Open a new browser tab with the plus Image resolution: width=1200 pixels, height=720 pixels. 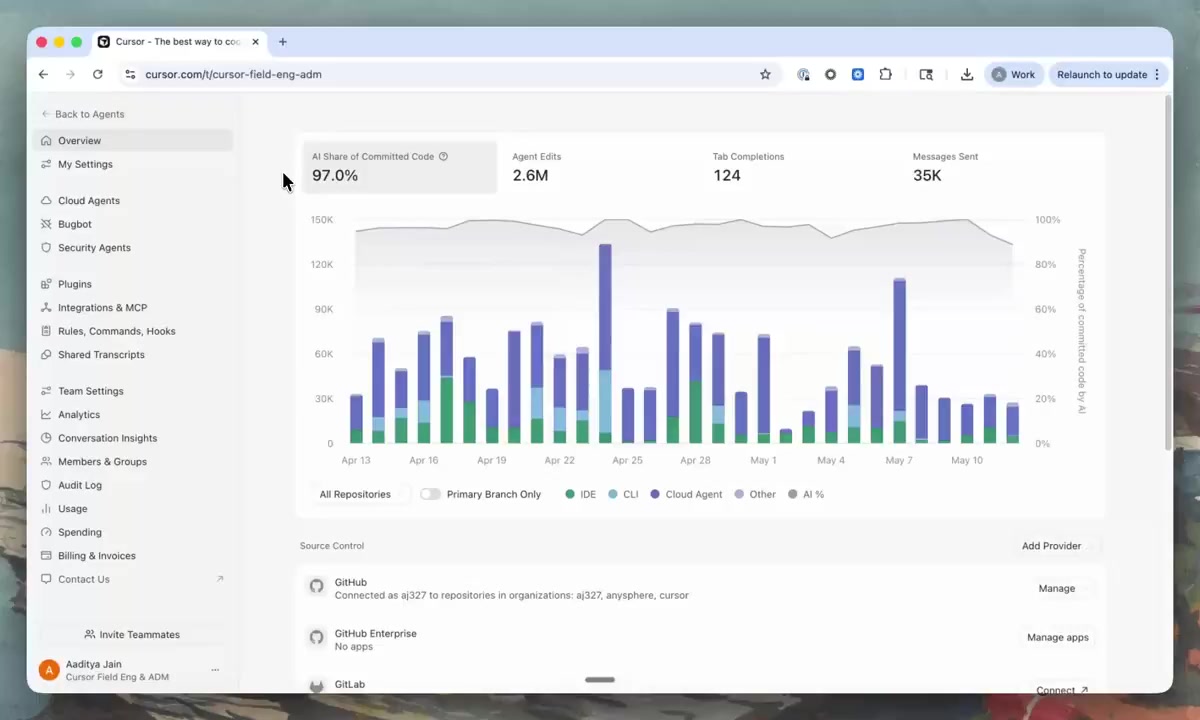[283, 42]
